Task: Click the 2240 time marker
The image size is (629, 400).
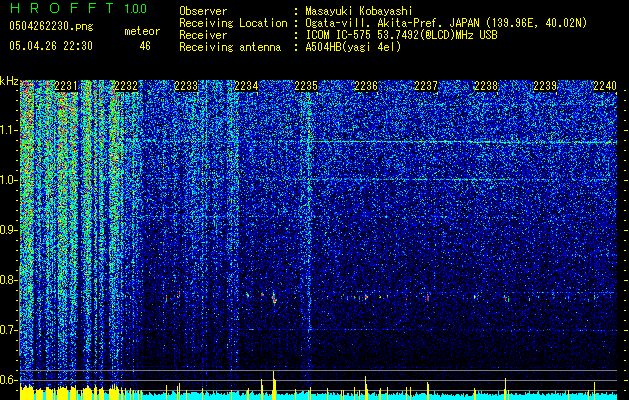Action: (x=605, y=86)
